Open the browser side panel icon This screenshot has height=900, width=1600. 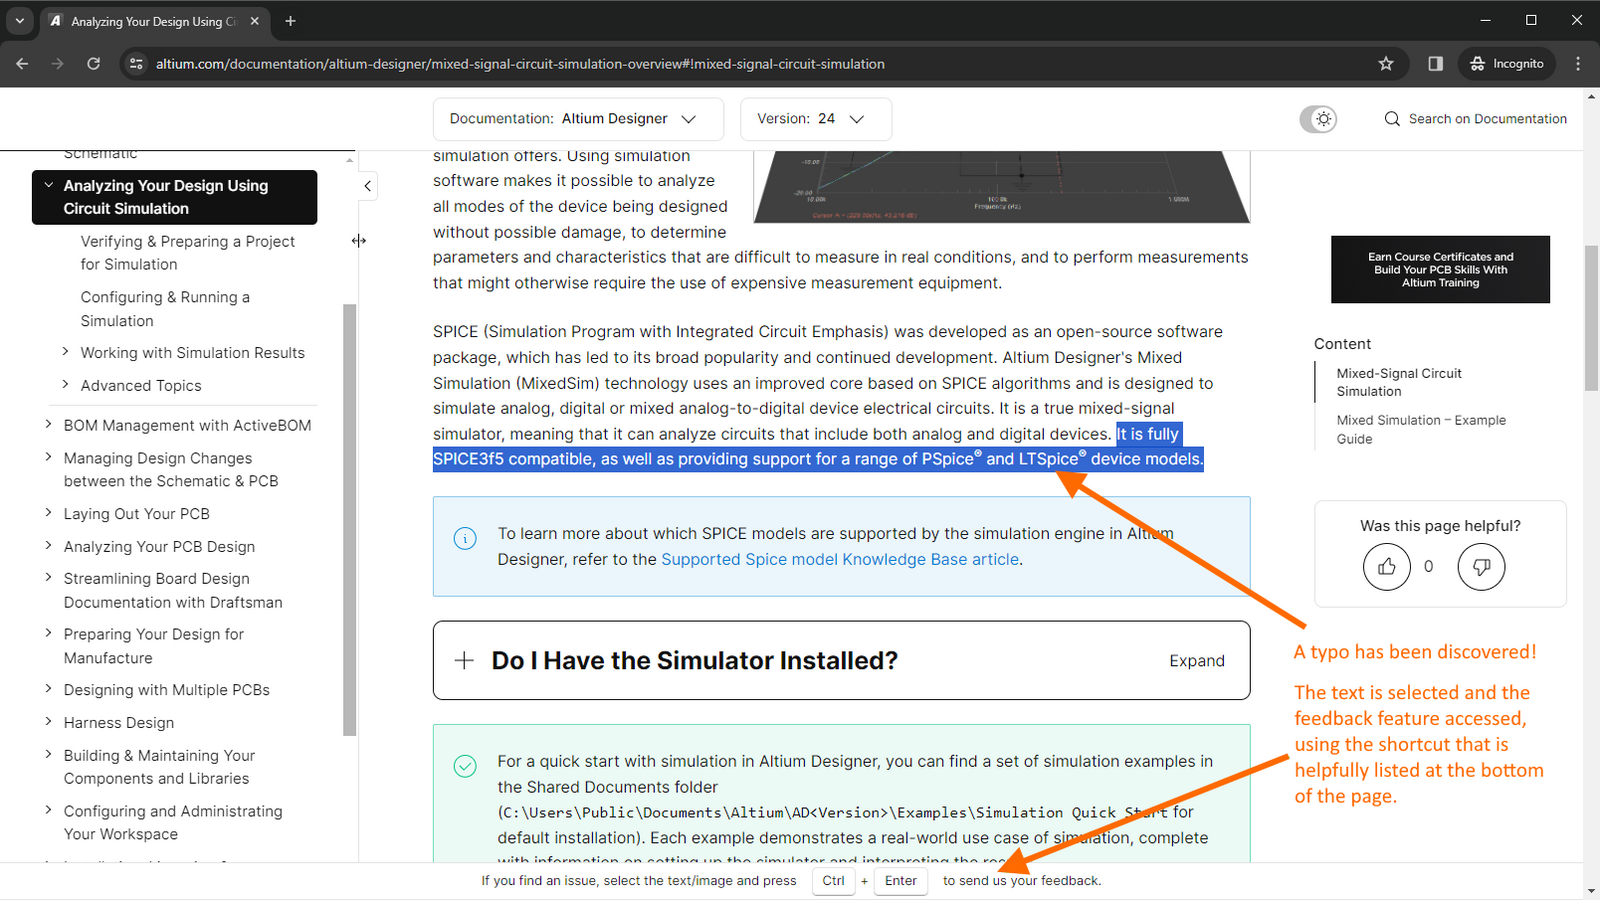1435,63
